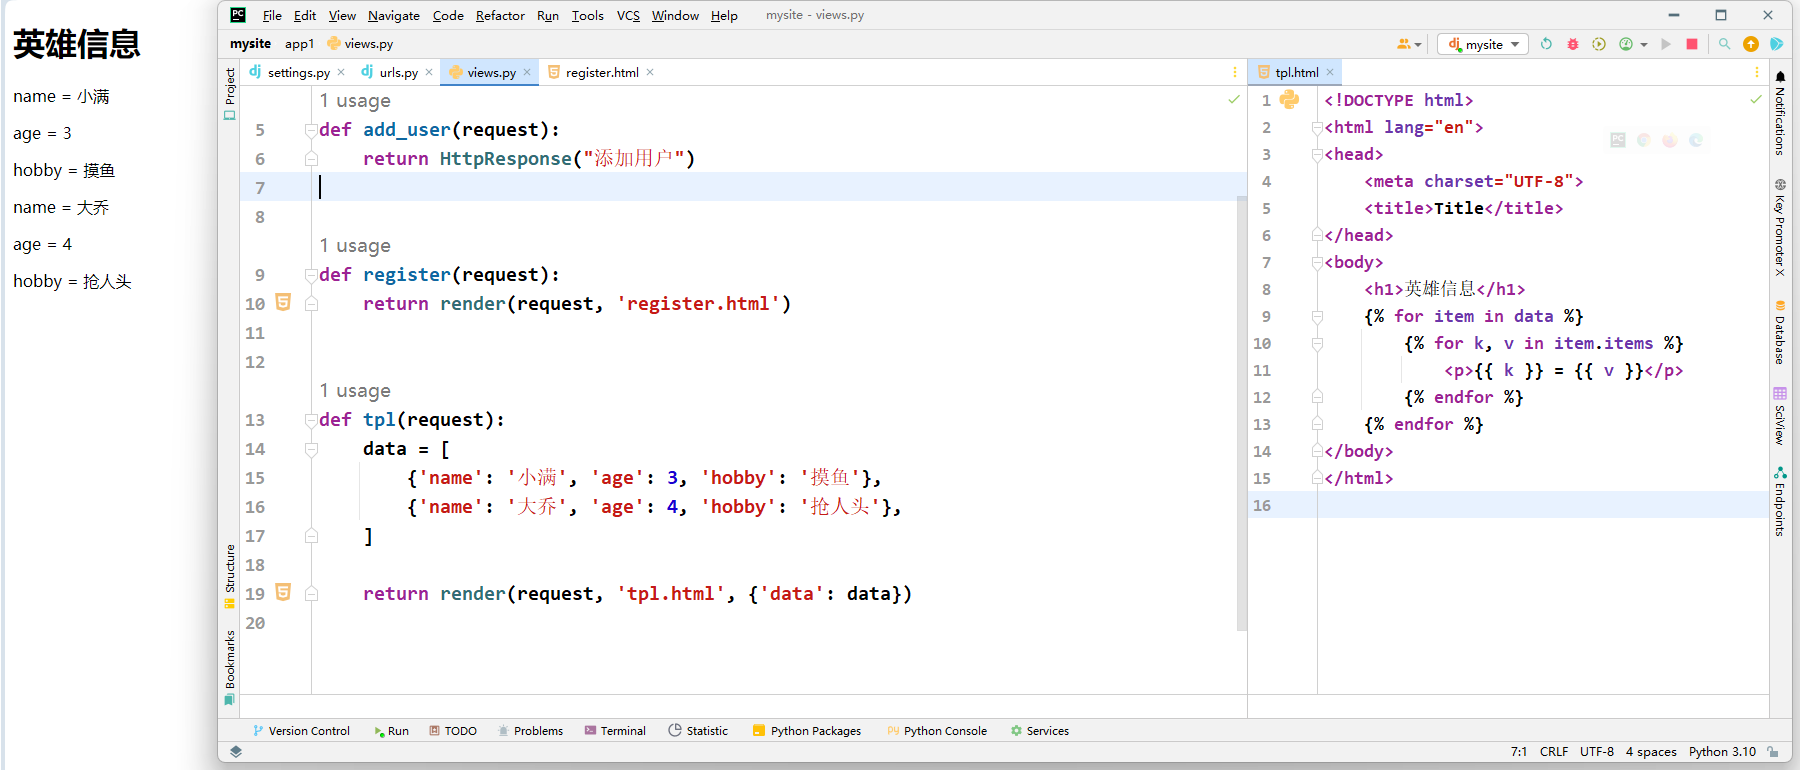Open the Code With Me people icon

pos(1404,44)
